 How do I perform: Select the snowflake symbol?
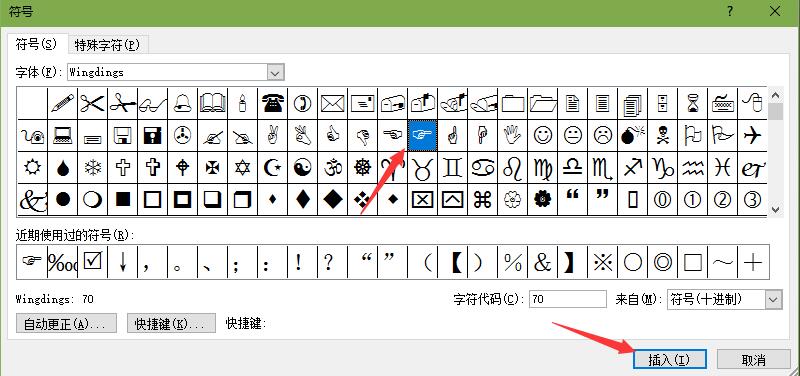(x=92, y=167)
